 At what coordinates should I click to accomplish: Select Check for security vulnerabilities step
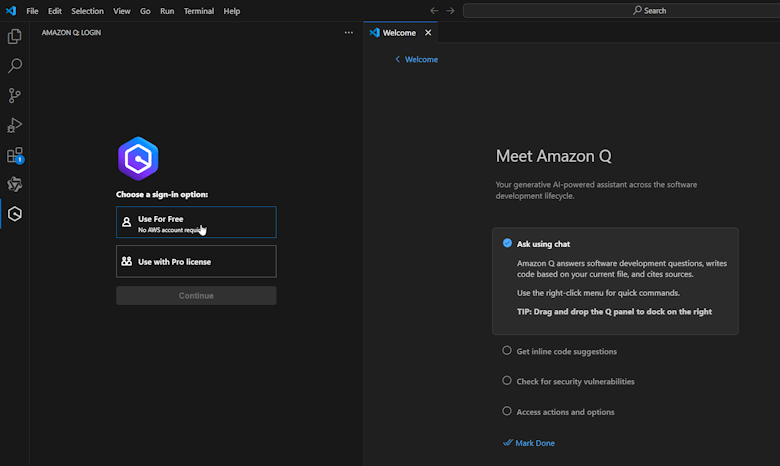pos(575,381)
